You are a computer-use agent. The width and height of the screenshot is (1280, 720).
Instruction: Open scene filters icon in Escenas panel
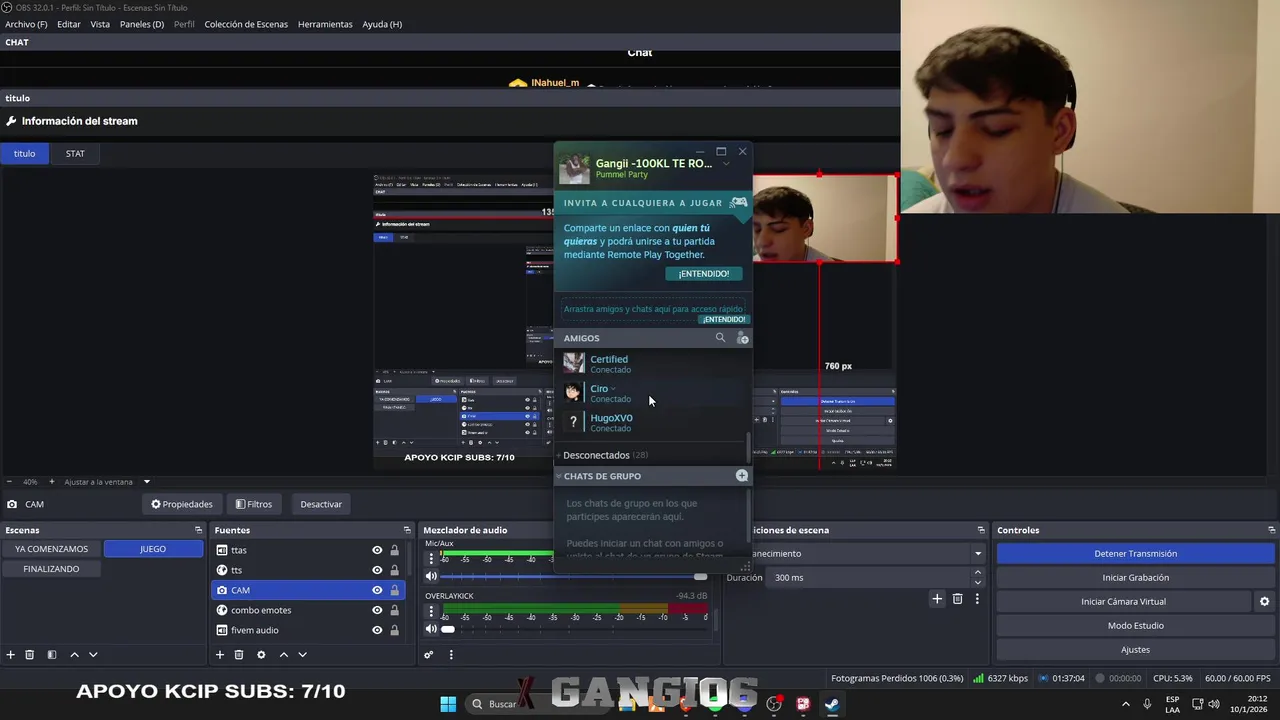pyautogui.click(x=52, y=655)
